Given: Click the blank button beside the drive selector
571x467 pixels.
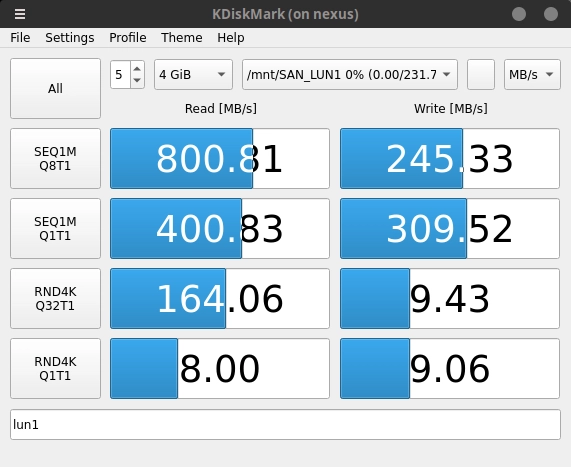Looking at the screenshot, I should pos(481,75).
